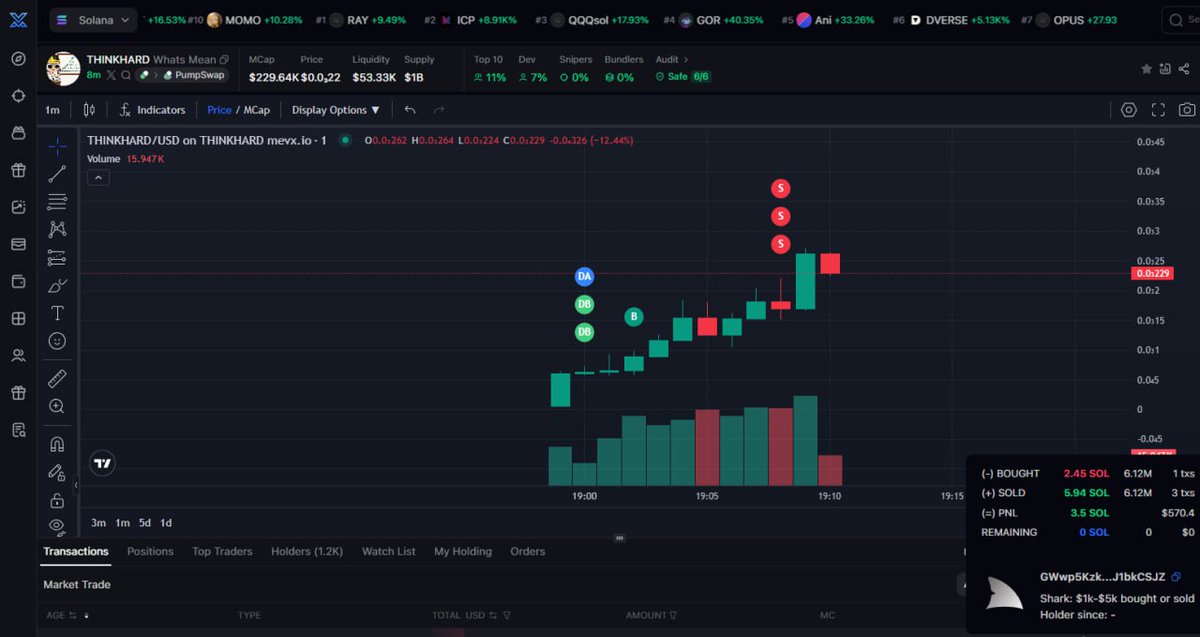The image size is (1200, 637).
Task: Open the upper gift rewards sidebar icon
Action: [18, 170]
